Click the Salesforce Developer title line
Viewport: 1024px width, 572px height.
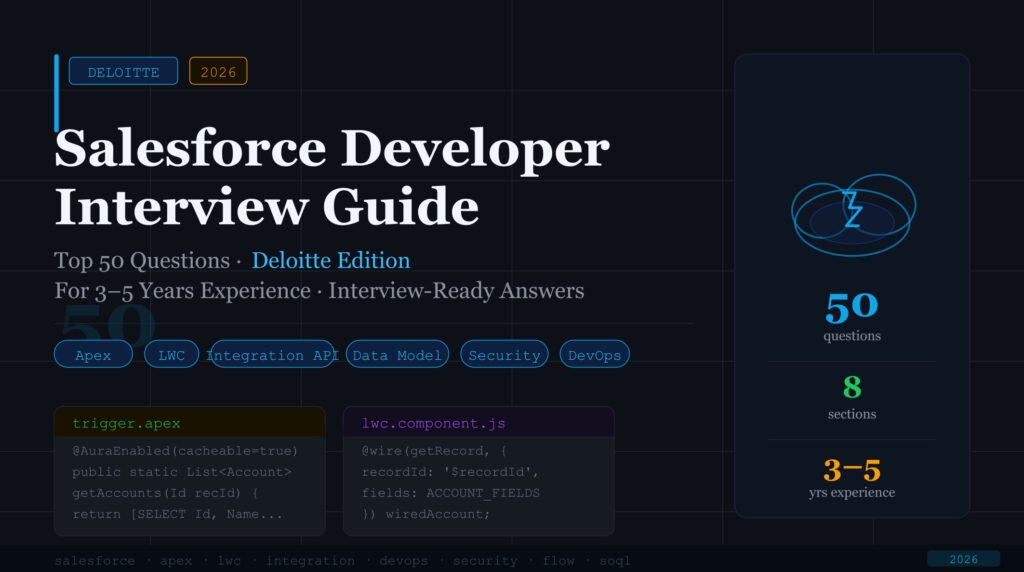[x=332, y=149]
